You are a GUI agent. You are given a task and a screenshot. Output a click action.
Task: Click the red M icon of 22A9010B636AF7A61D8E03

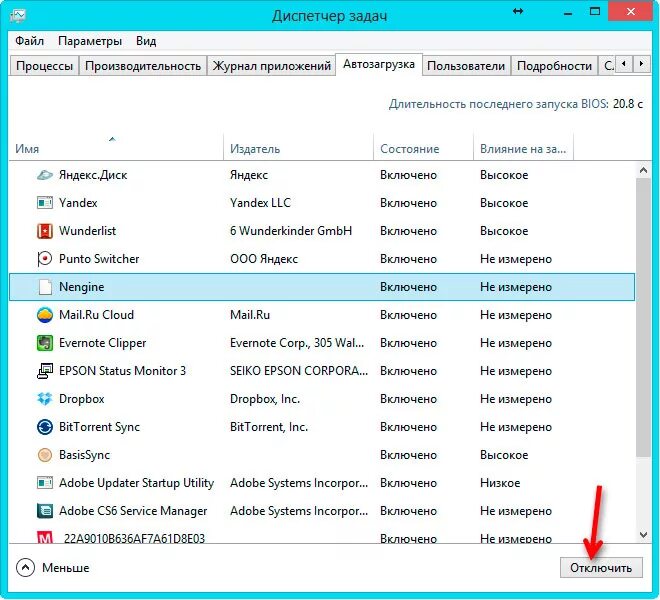click(x=45, y=538)
